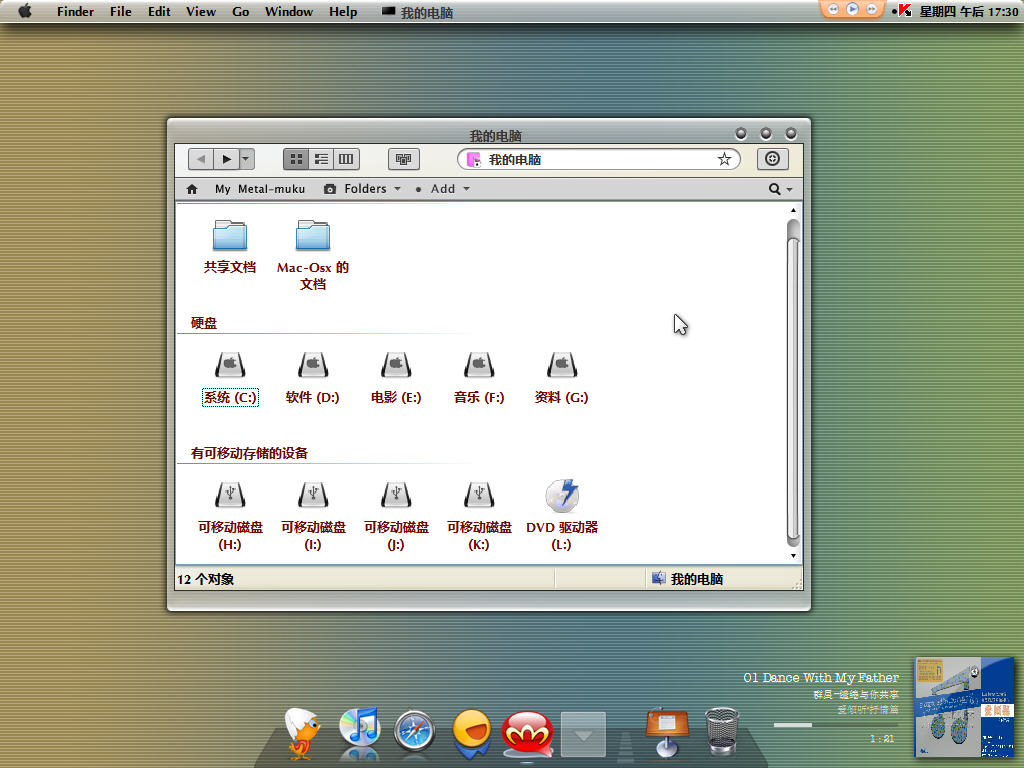This screenshot has width=1024, height=768.
Task: Open the View menu
Action: 200,11
